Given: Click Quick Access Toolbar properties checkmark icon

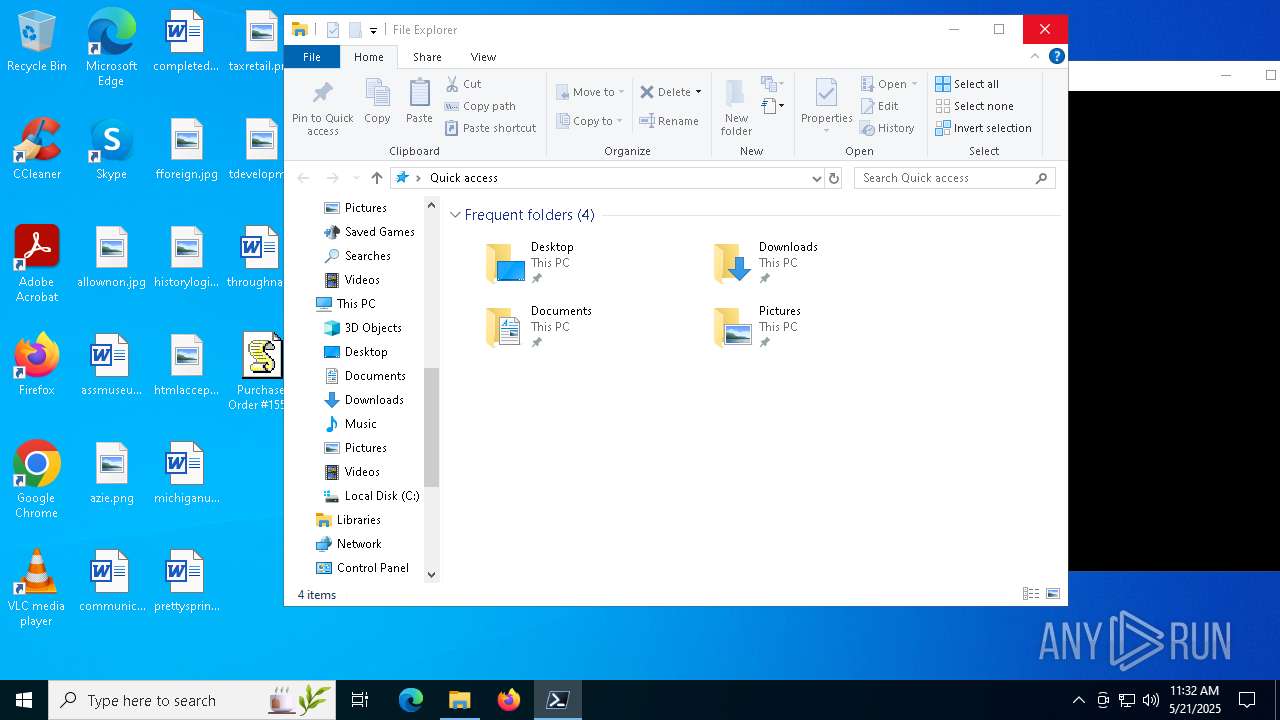Looking at the screenshot, I should pos(333,30).
